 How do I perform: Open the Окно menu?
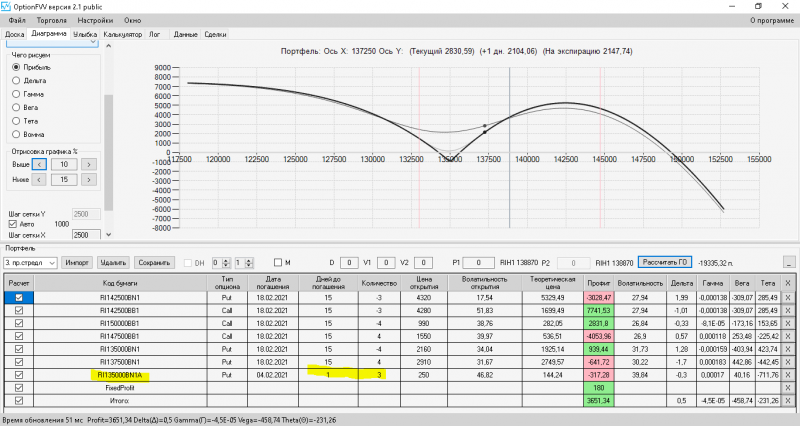pos(132,20)
